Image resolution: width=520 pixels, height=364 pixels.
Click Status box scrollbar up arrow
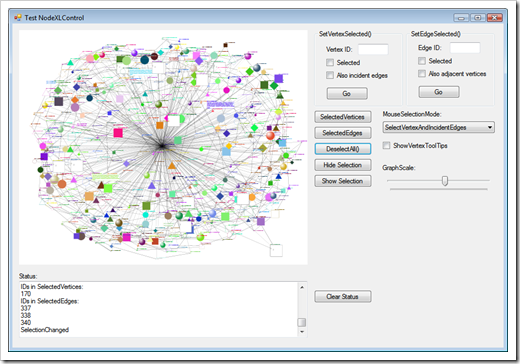click(x=302, y=287)
